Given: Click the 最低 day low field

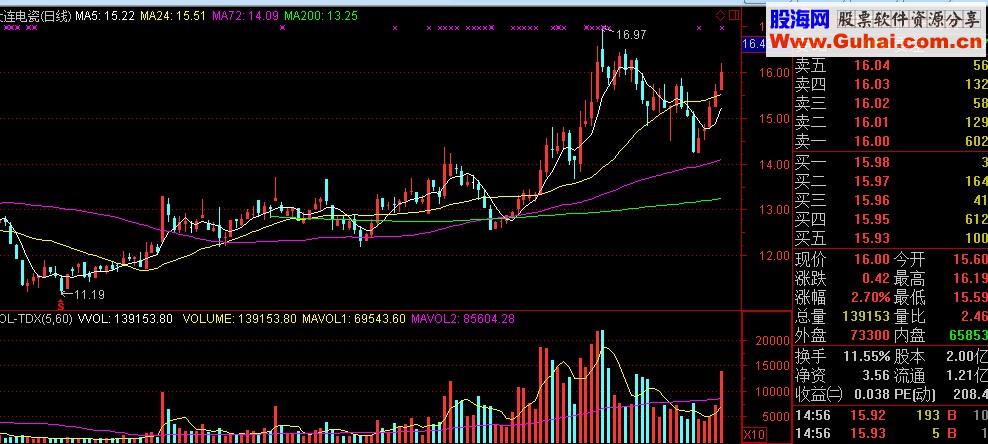Looking at the screenshot, I should point(941,297).
